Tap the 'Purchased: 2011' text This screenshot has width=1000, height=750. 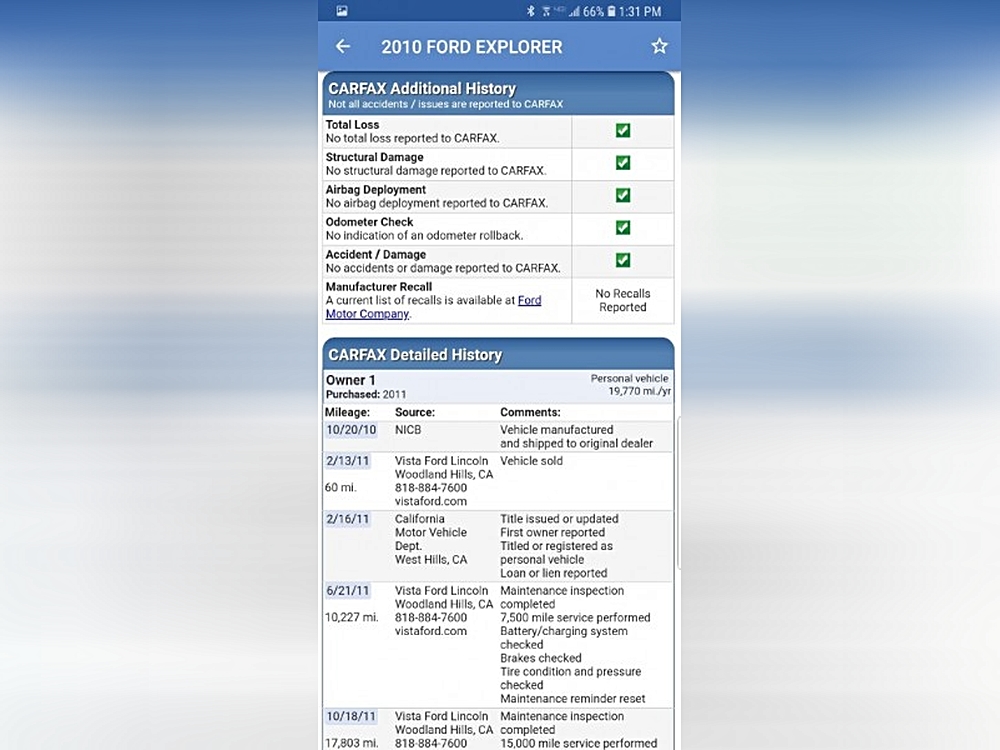pos(366,395)
